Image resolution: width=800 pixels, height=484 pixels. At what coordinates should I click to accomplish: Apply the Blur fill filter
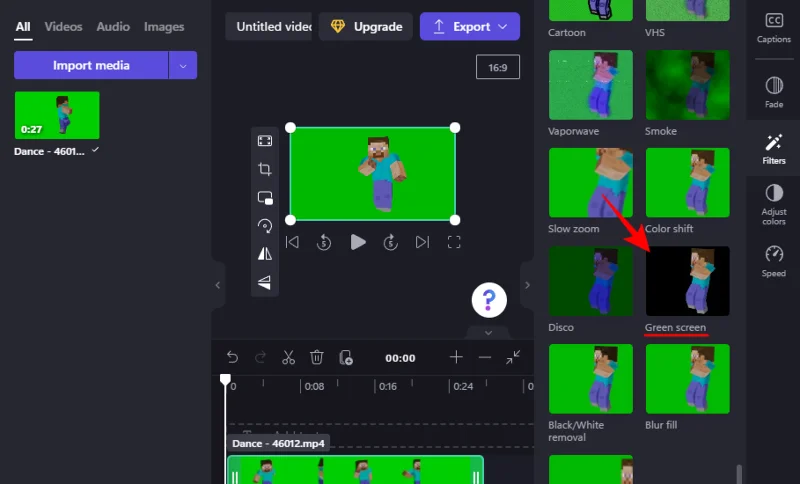tap(687, 378)
